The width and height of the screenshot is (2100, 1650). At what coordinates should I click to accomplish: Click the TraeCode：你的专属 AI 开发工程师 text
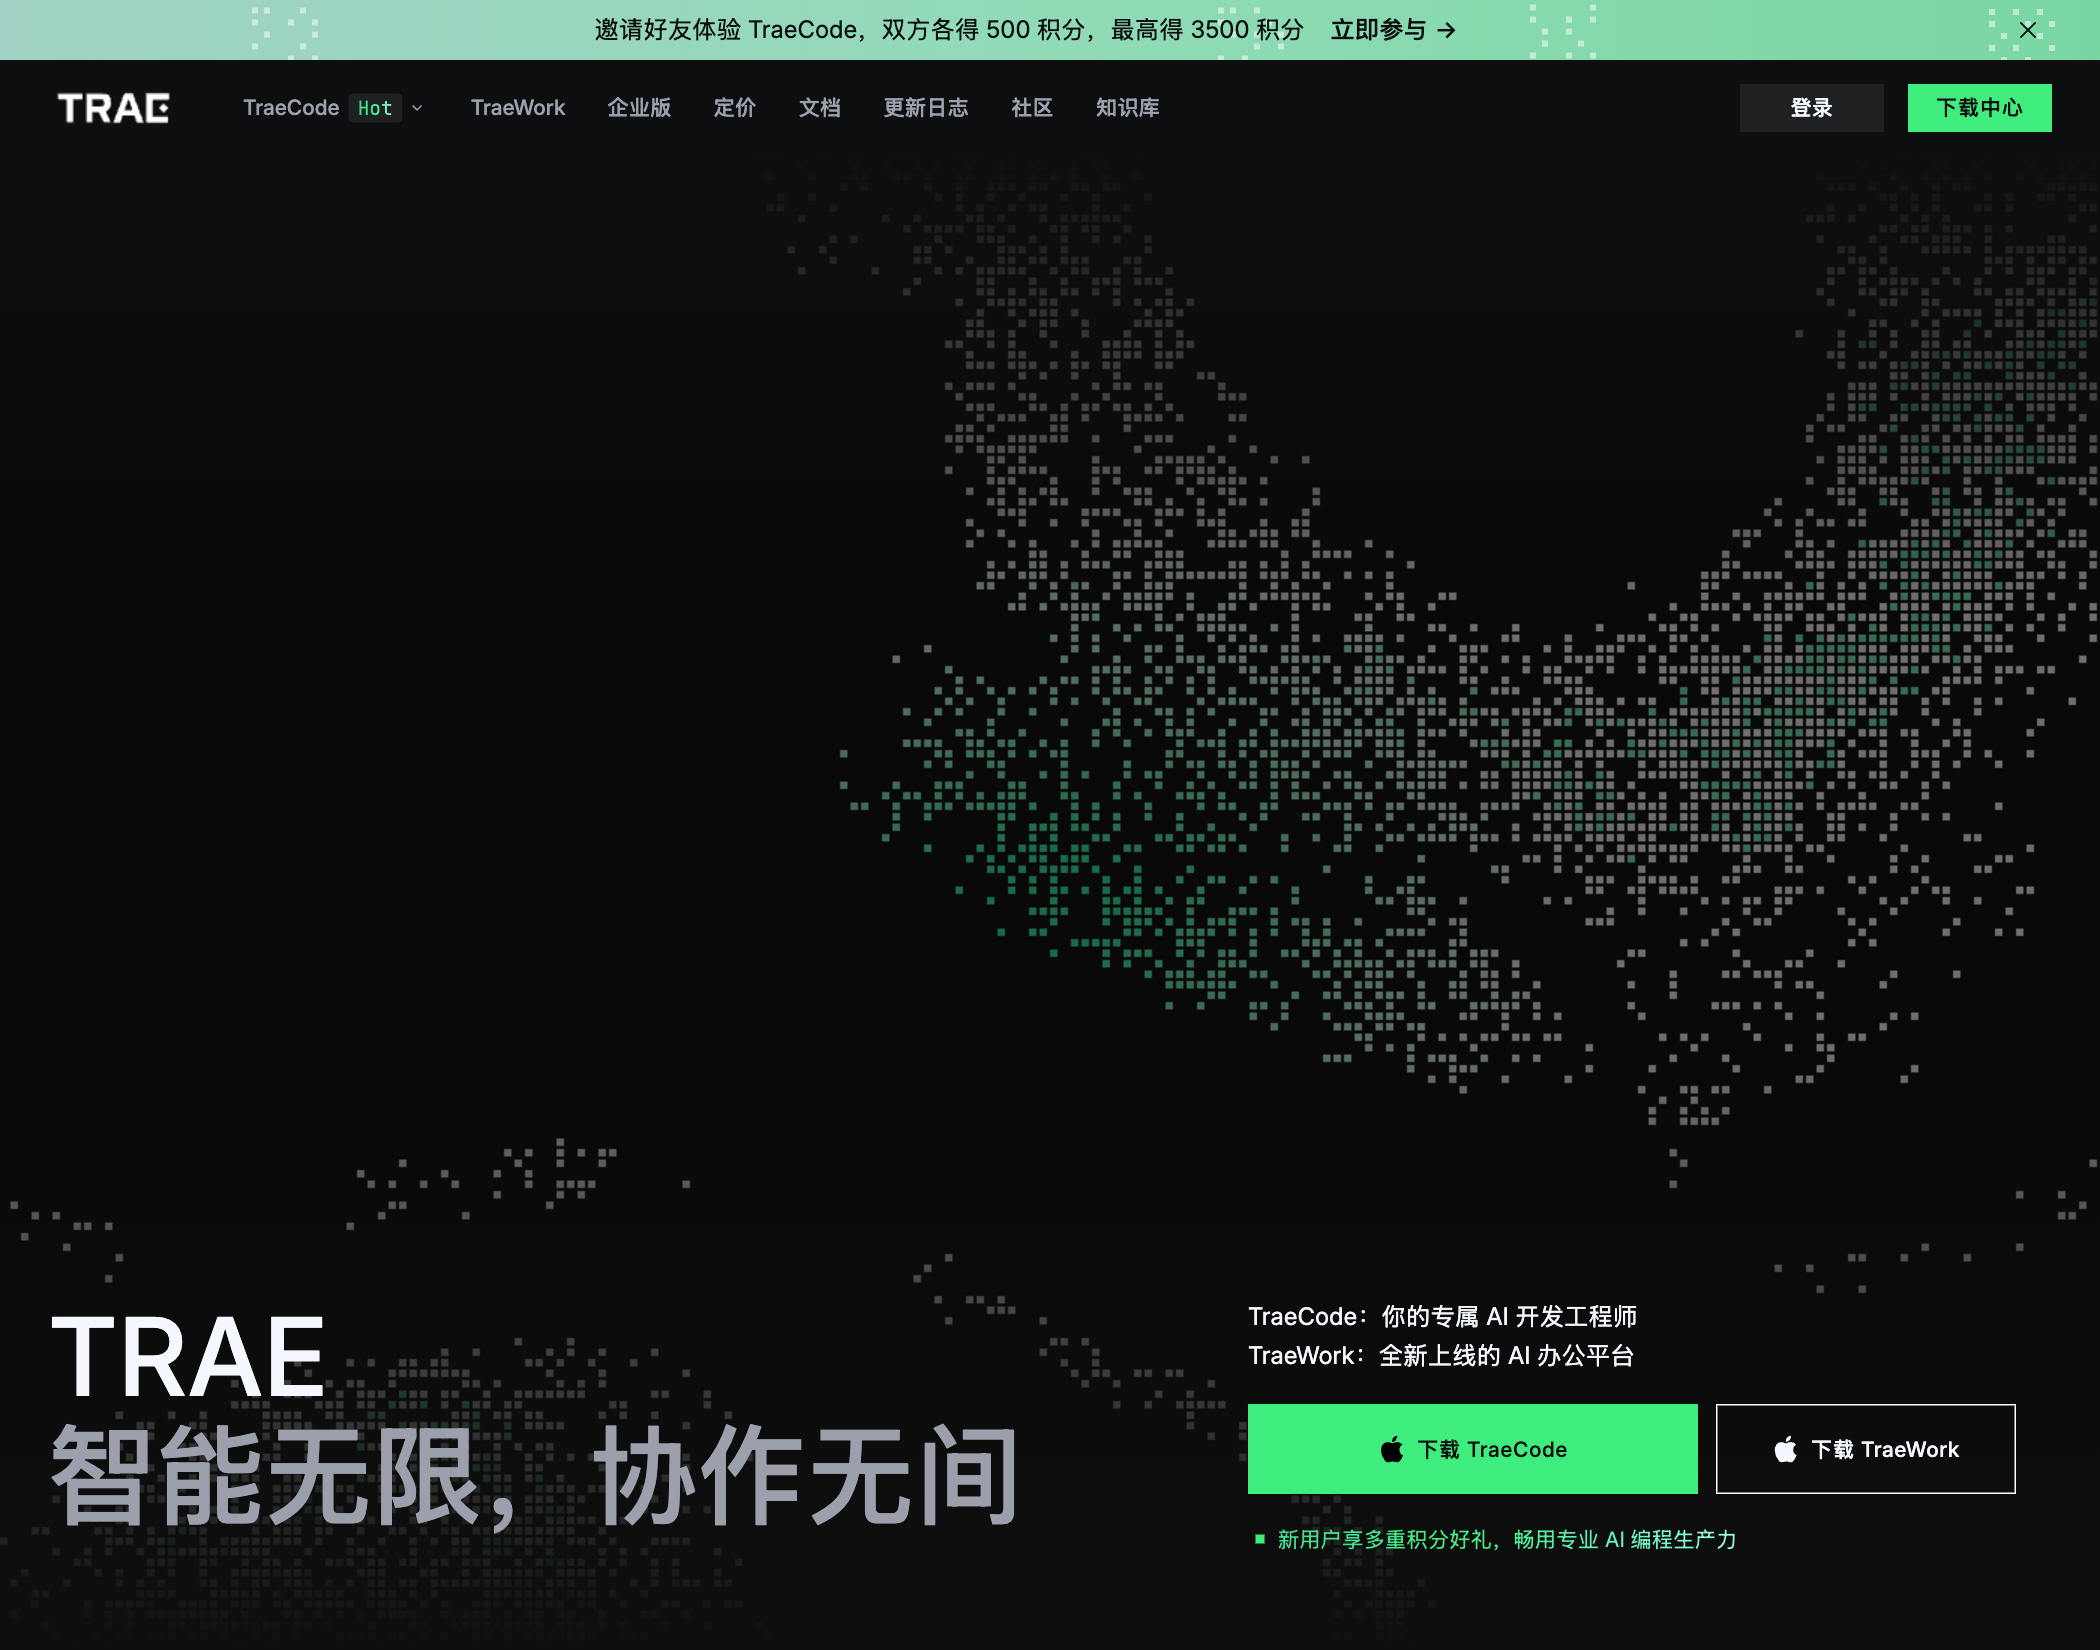tap(1442, 1317)
